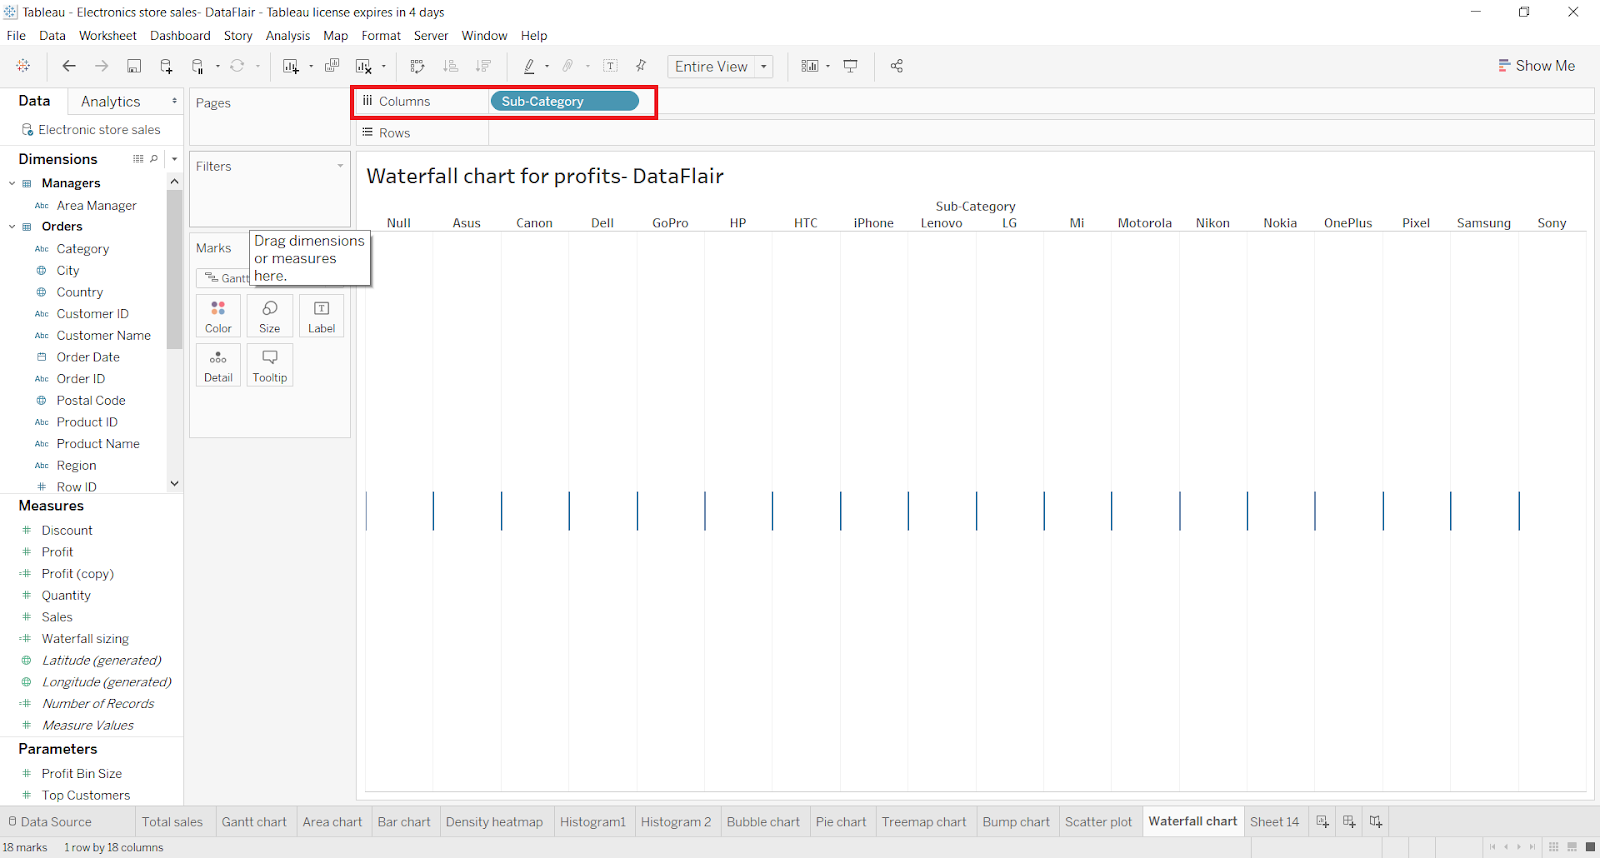Click the Undo back arrow
This screenshot has height=858, width=1600.
(69, 66)
